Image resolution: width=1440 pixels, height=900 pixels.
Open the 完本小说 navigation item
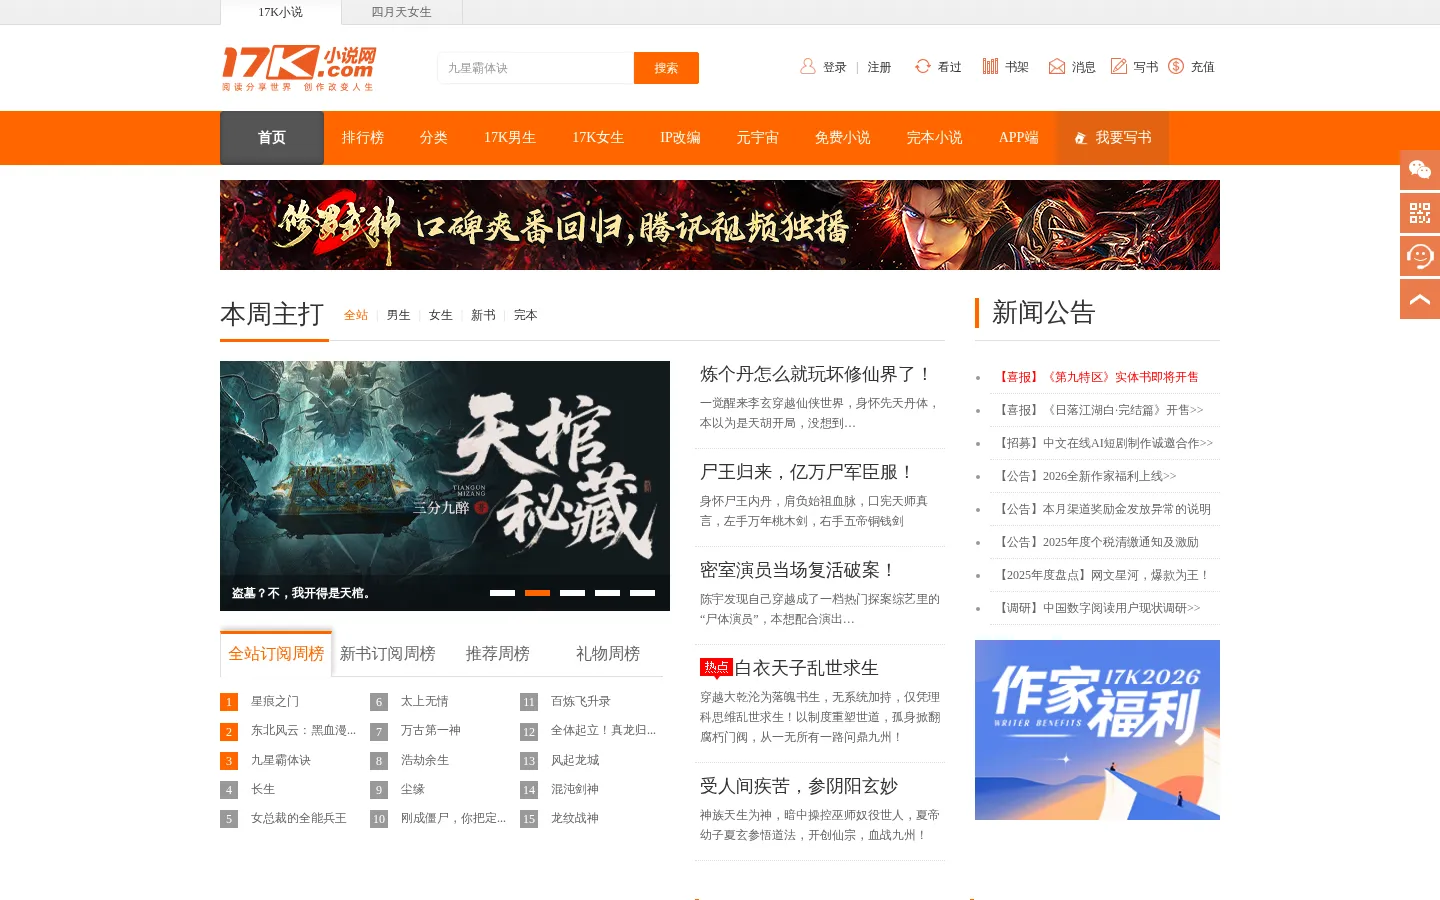point(935,138)
